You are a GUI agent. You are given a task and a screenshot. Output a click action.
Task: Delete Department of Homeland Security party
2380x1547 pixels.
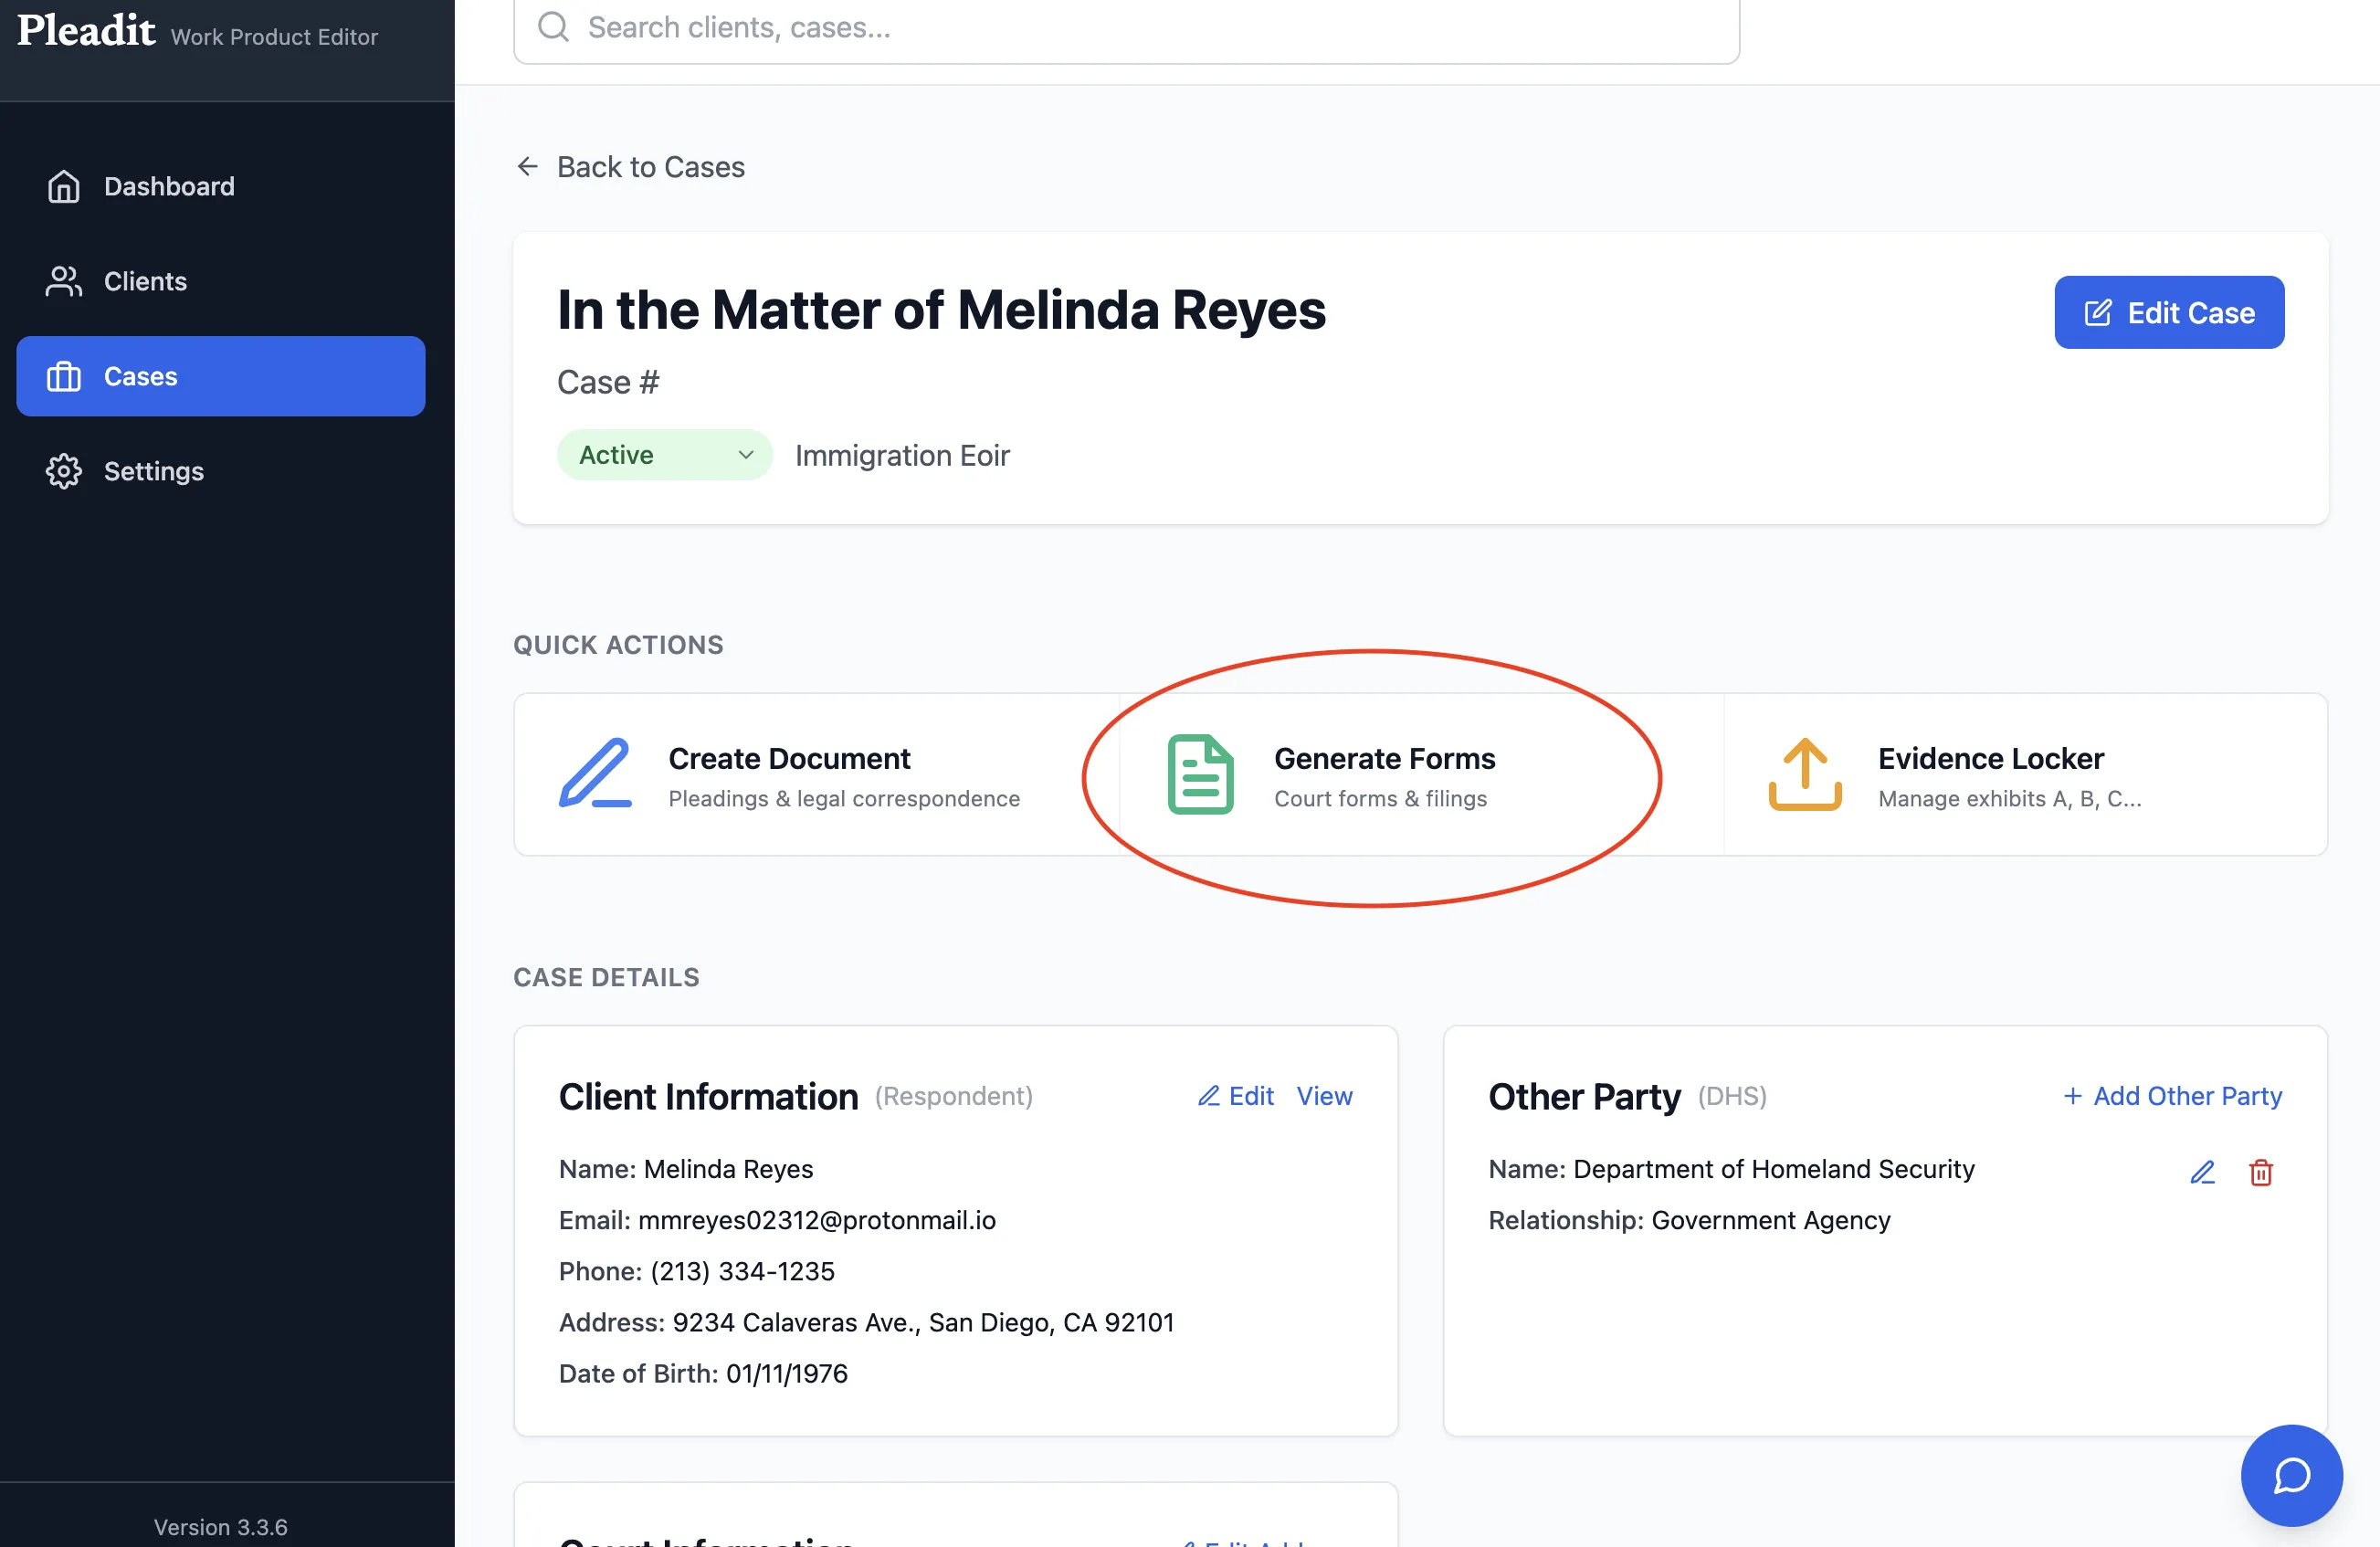coord(2261,1172)
